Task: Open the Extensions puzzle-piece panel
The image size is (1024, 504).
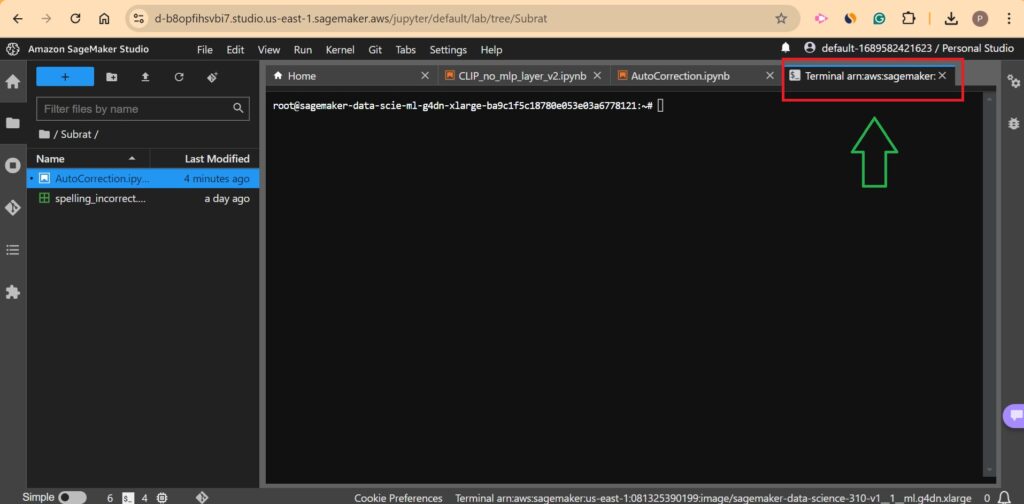Action: (x=13, y=292)
